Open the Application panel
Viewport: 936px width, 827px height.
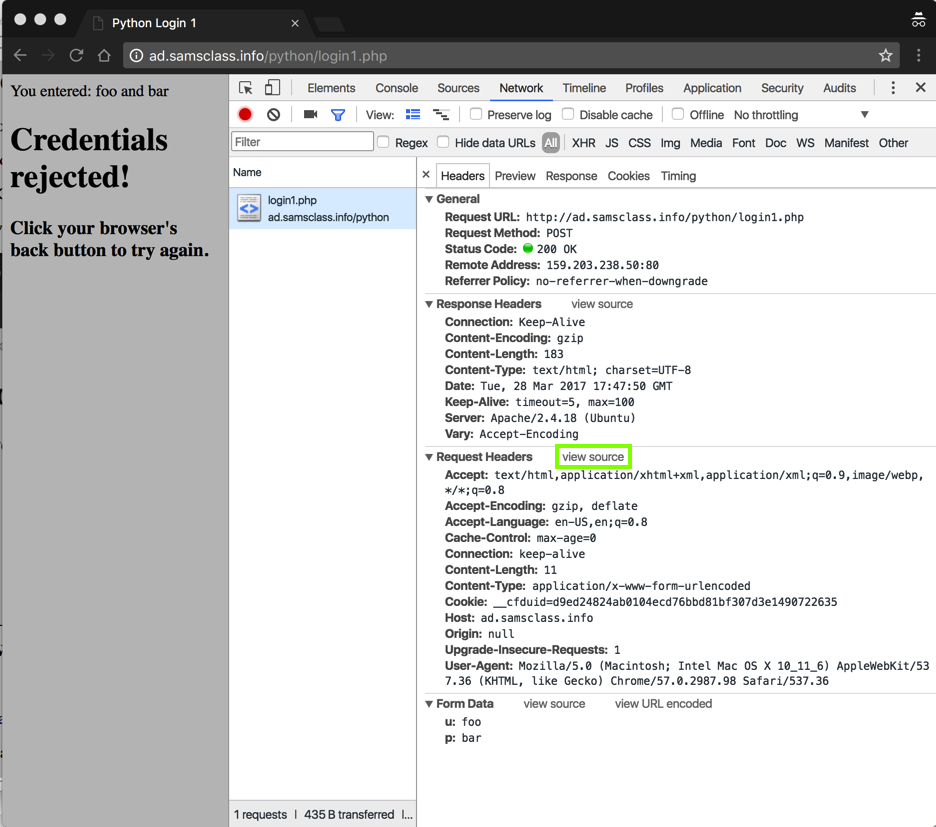point(712,88)
